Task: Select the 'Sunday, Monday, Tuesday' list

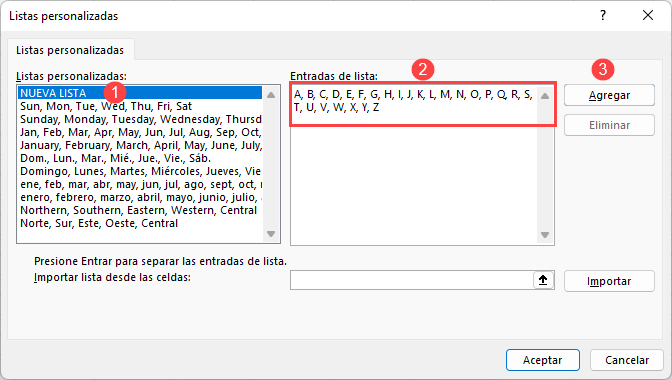Action: (140, 119)
